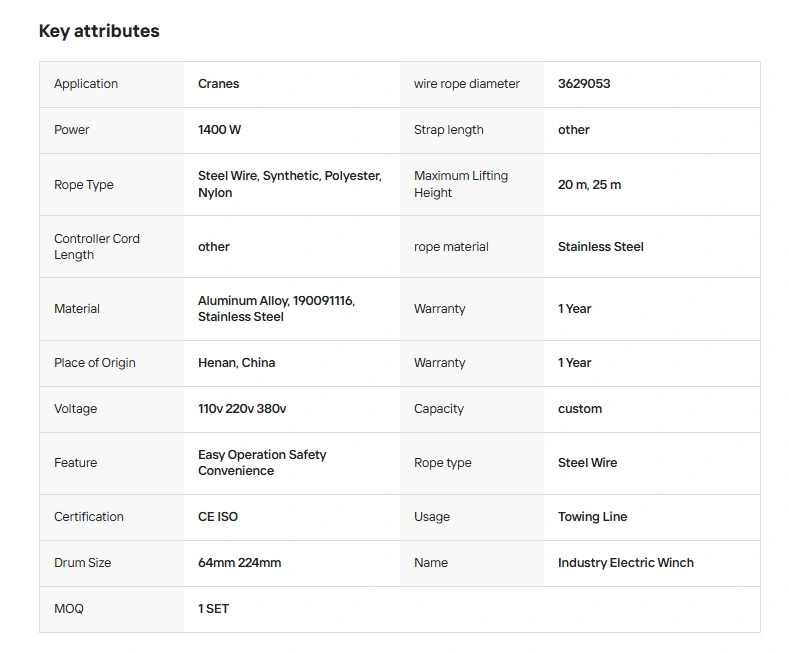Click the Strap length label
789x653 pixels.
[x=448, y=130]
